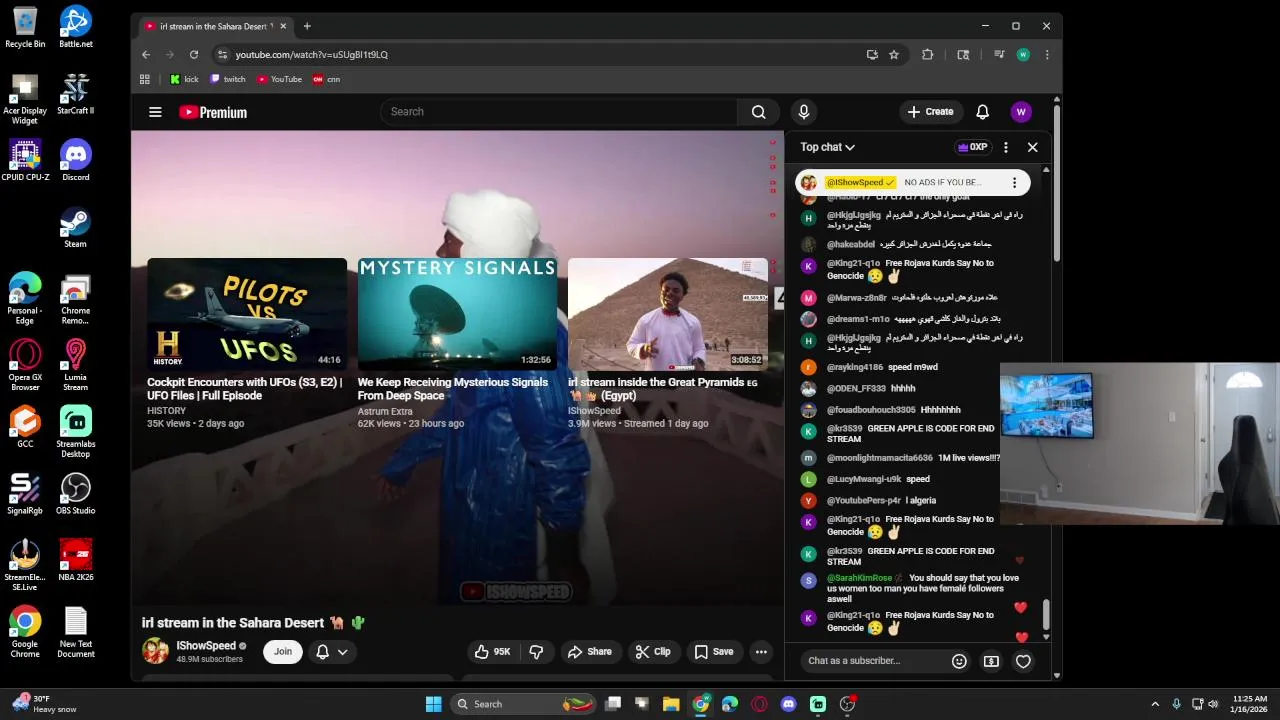Open OBS Studio desktop shortcut
1280x720 pixels.
(x=76, y=494)
